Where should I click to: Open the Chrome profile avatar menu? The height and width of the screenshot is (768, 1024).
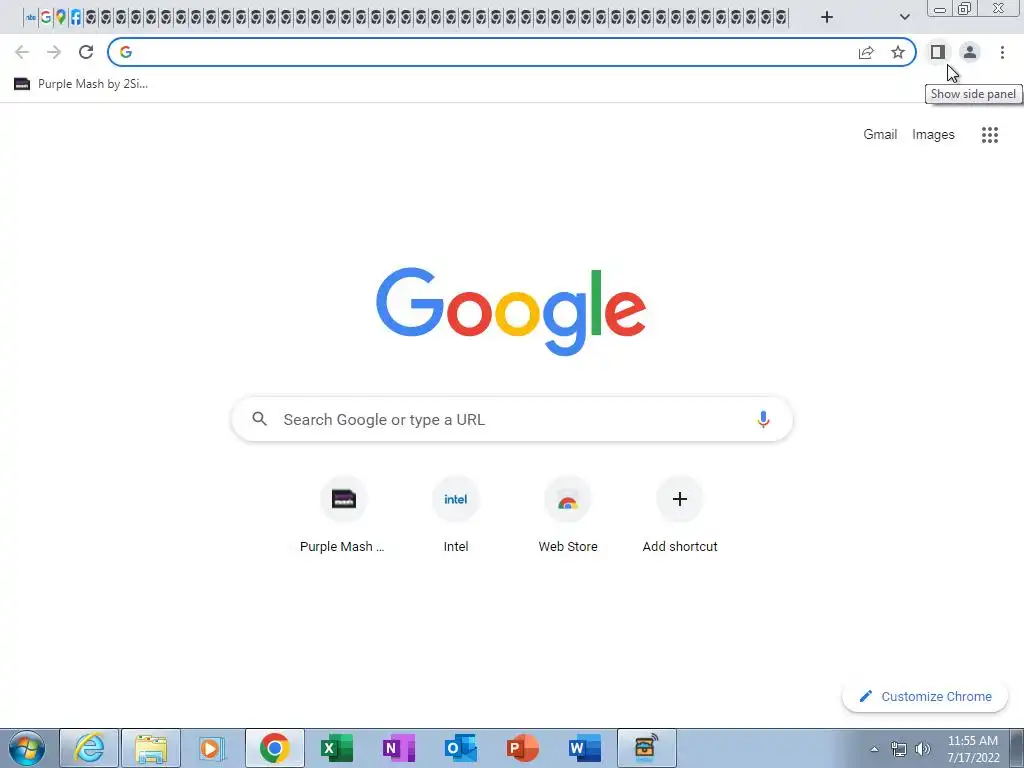pos(970,52)
